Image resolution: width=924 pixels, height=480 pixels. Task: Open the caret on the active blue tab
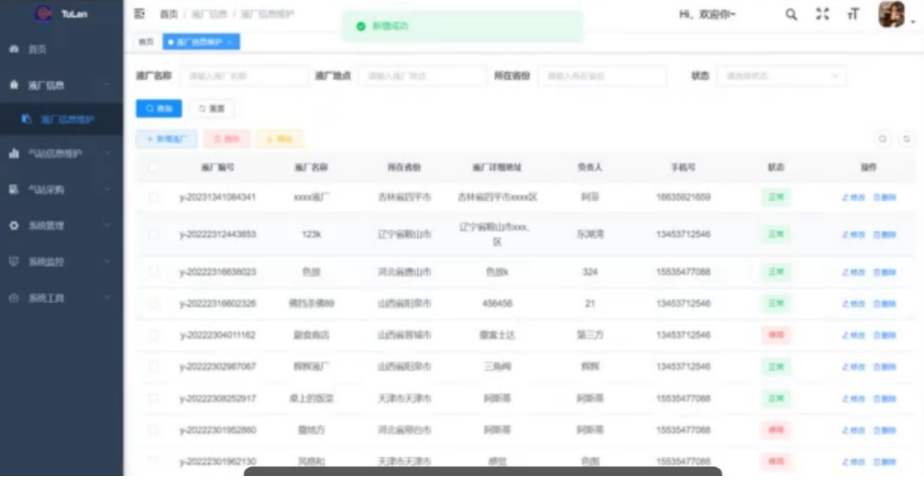pyautogui.click(x=230, y=42)
